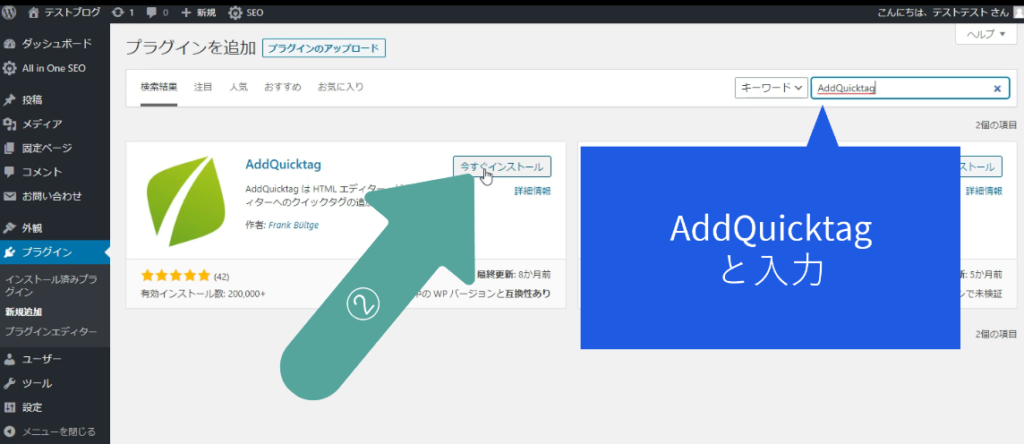Click 今すぐインストール for AddQuicktag

pos(502,166)
